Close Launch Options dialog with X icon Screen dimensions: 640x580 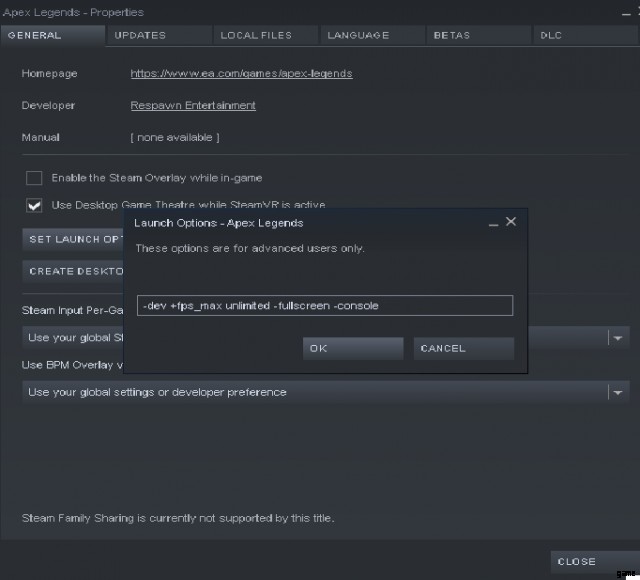click(x=511, y=222)
